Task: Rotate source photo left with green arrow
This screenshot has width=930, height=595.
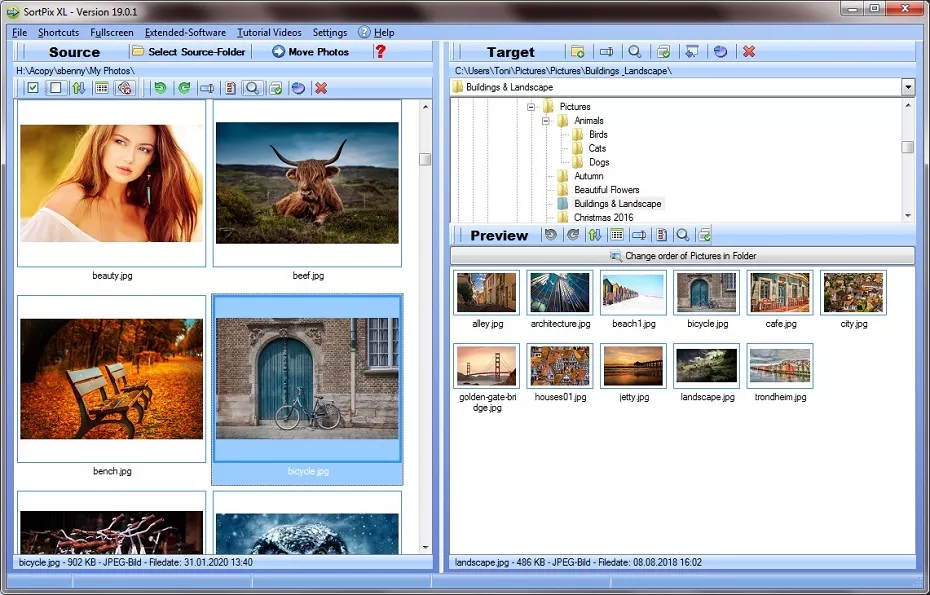Action: [x=160, y=88]
